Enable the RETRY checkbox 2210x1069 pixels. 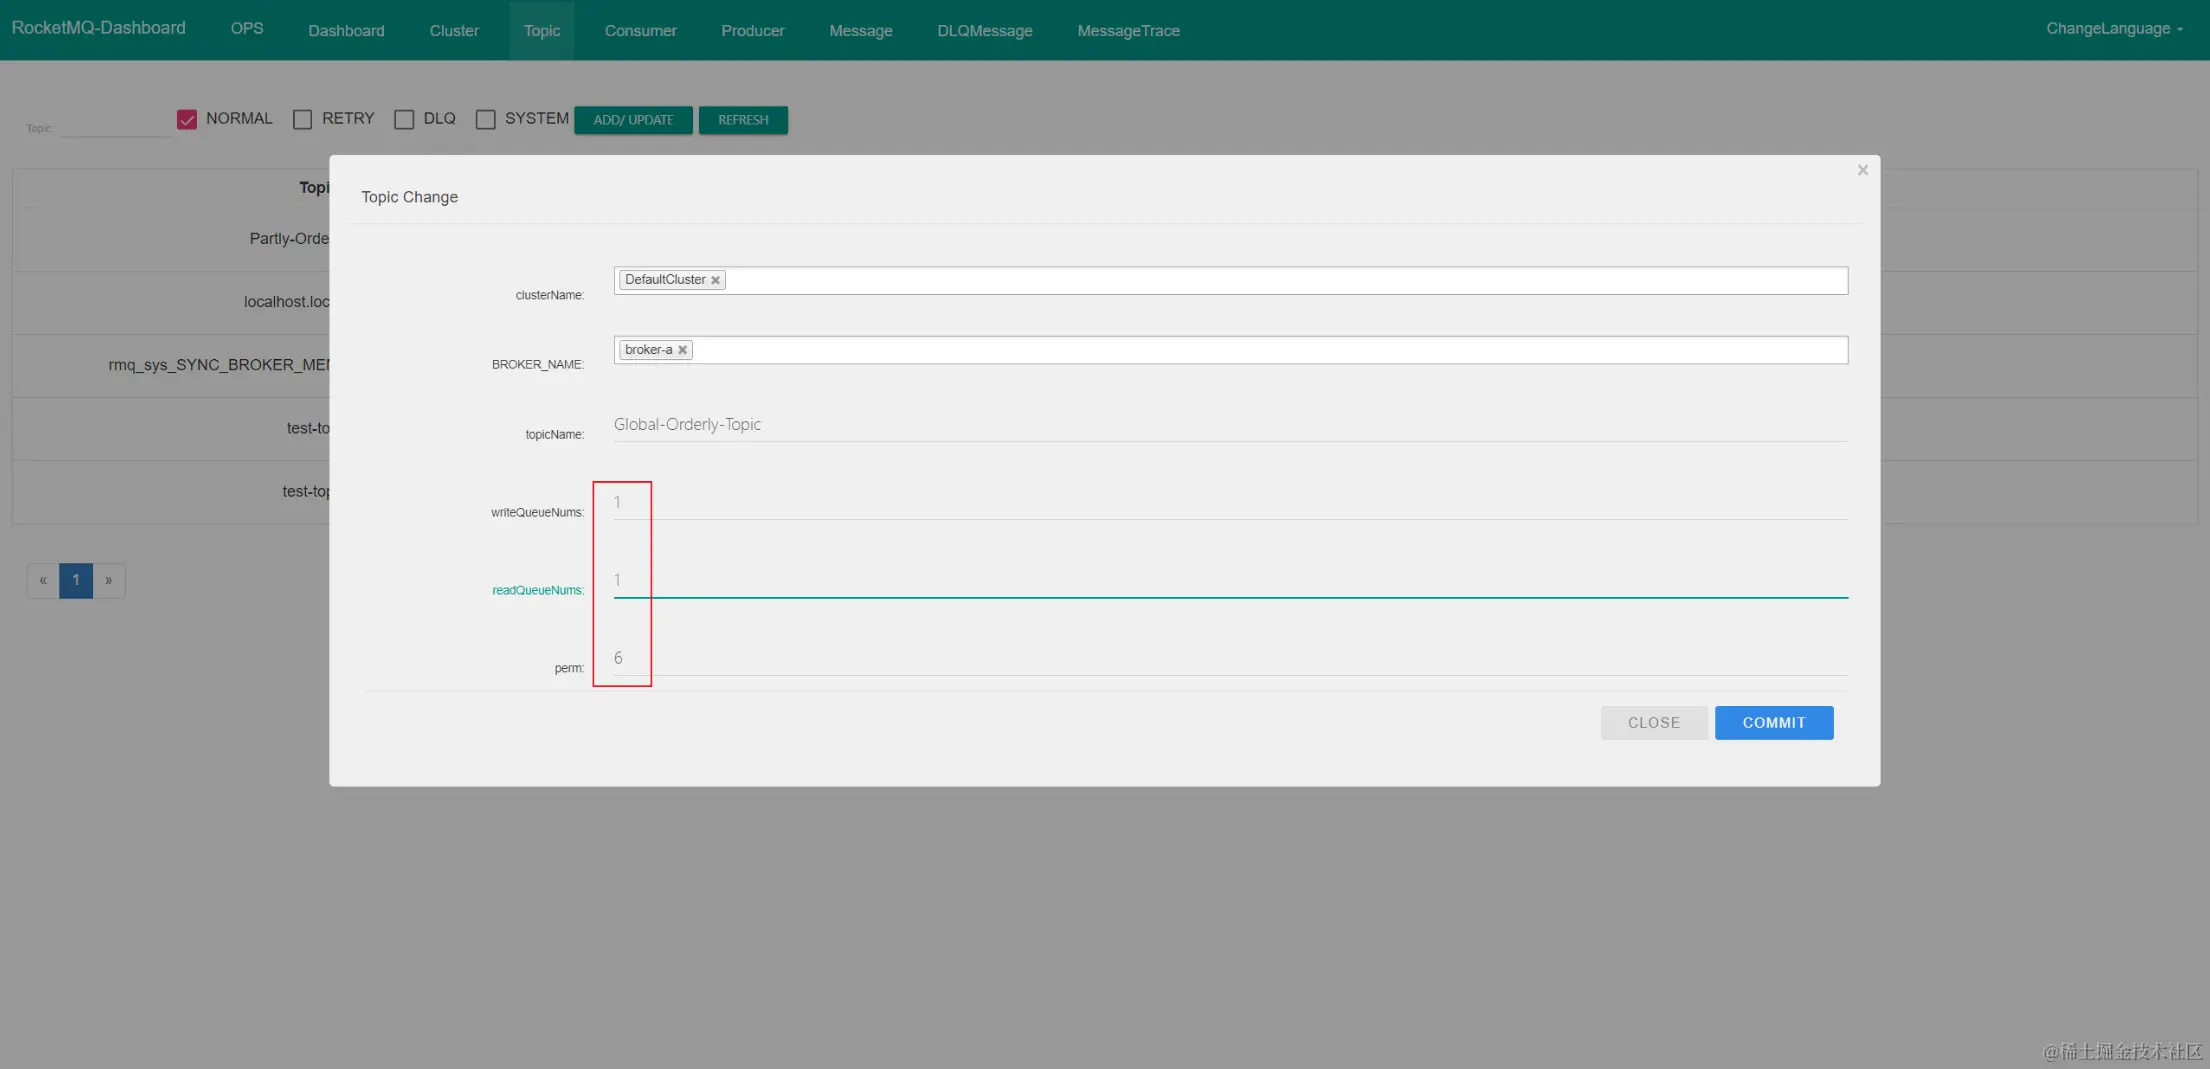(x=302, y=119)
